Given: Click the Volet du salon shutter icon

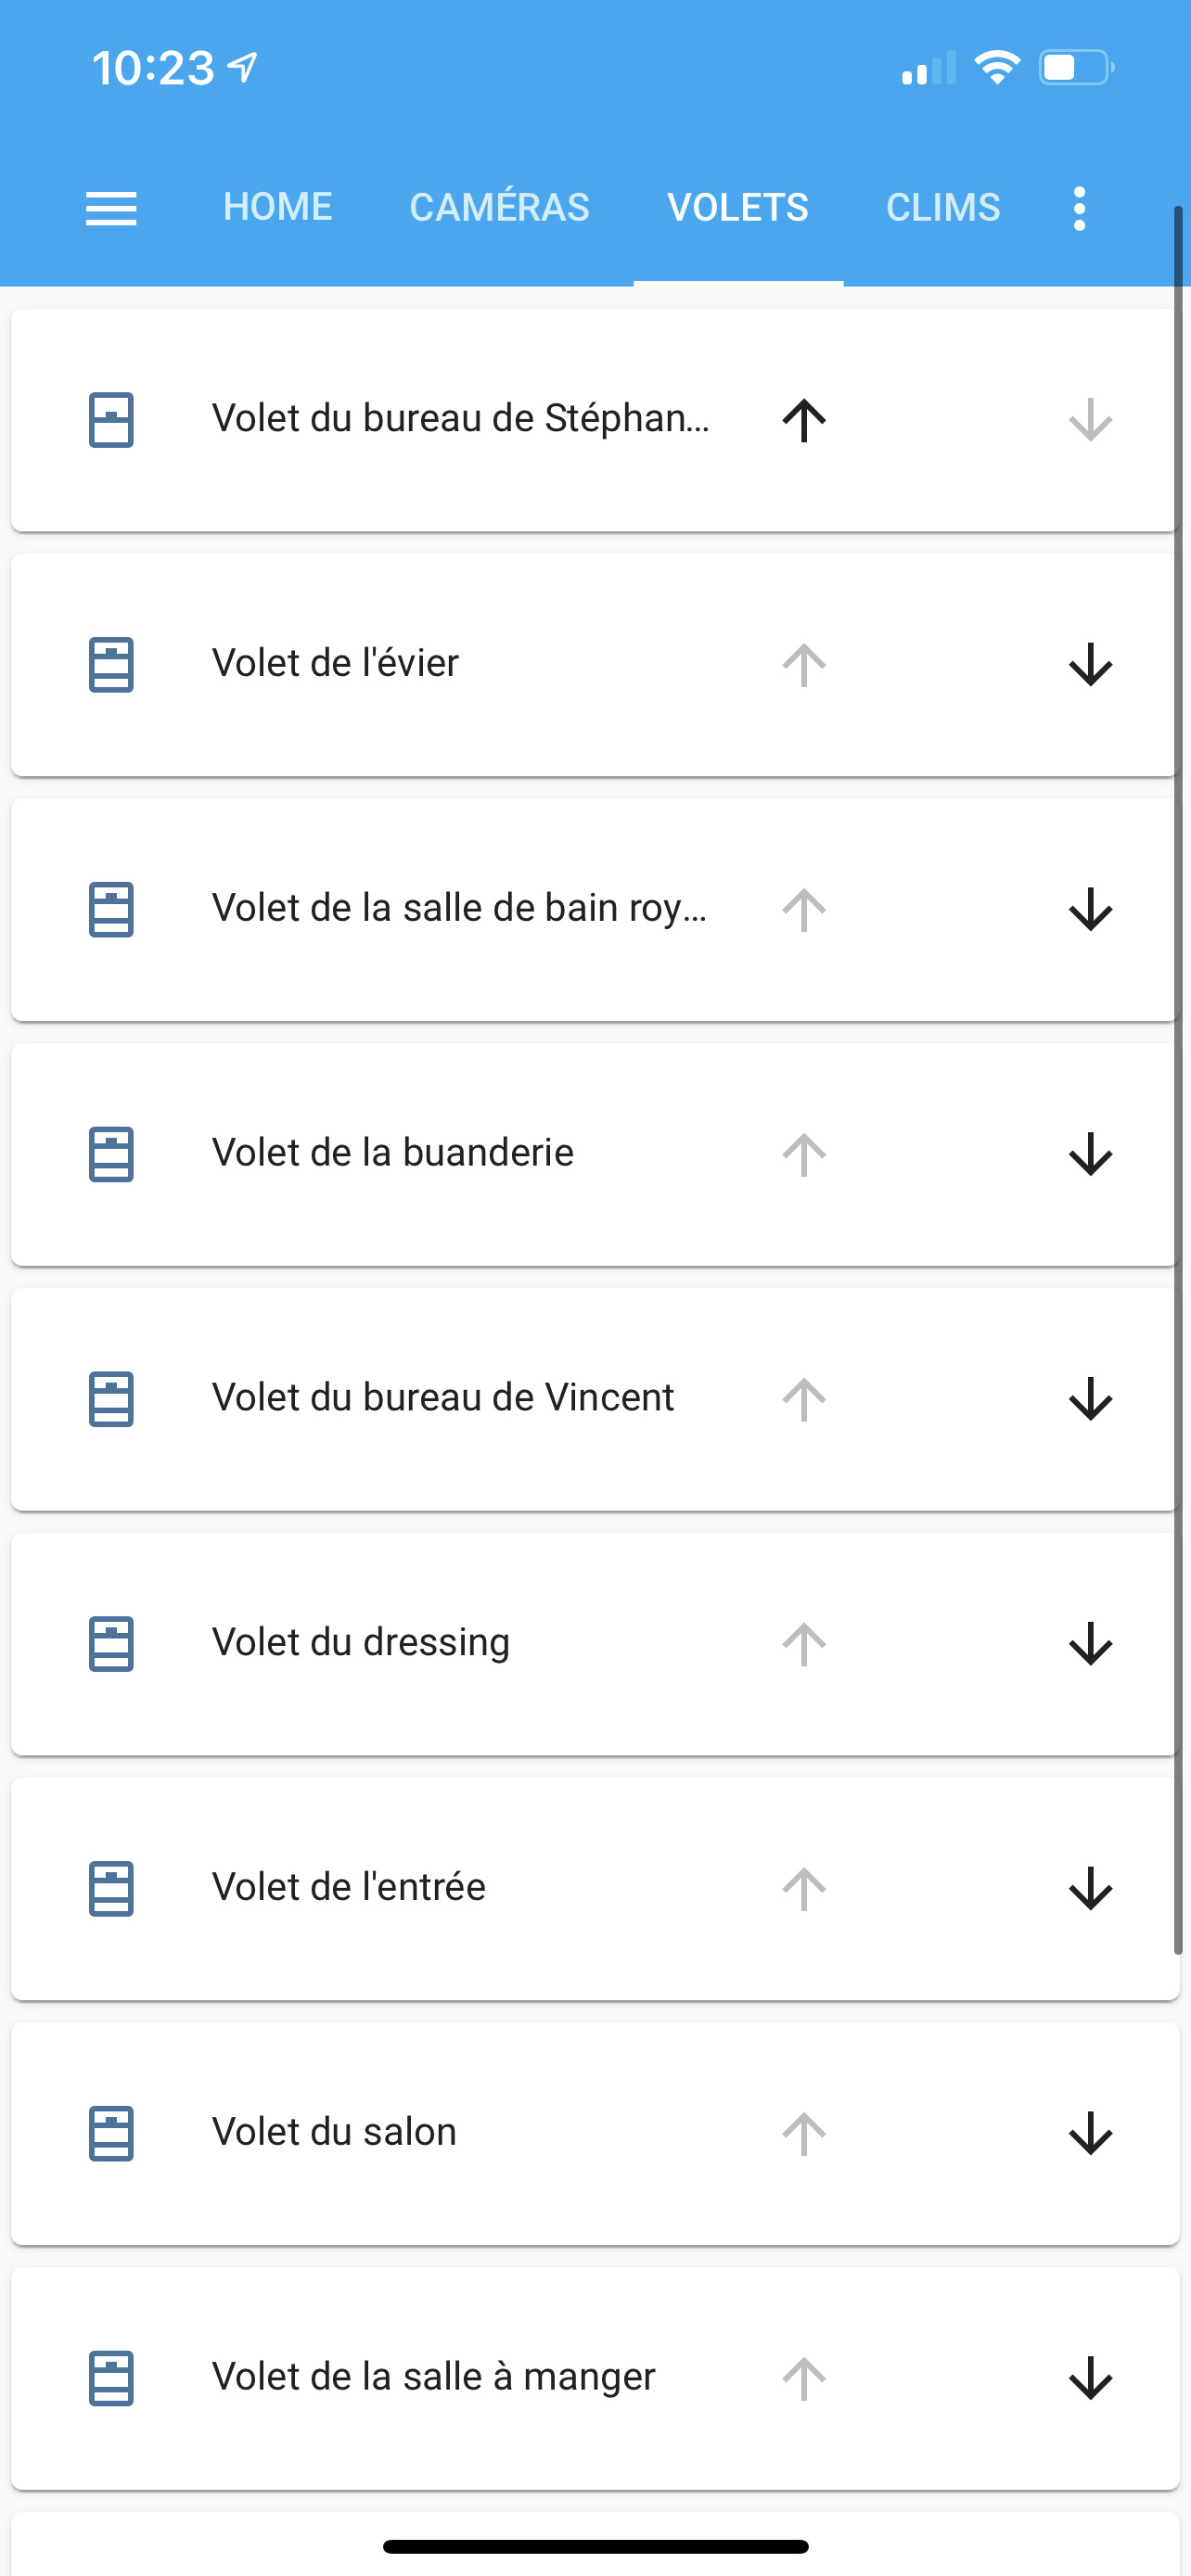Looking at the screenshot, I should 111,2133.
